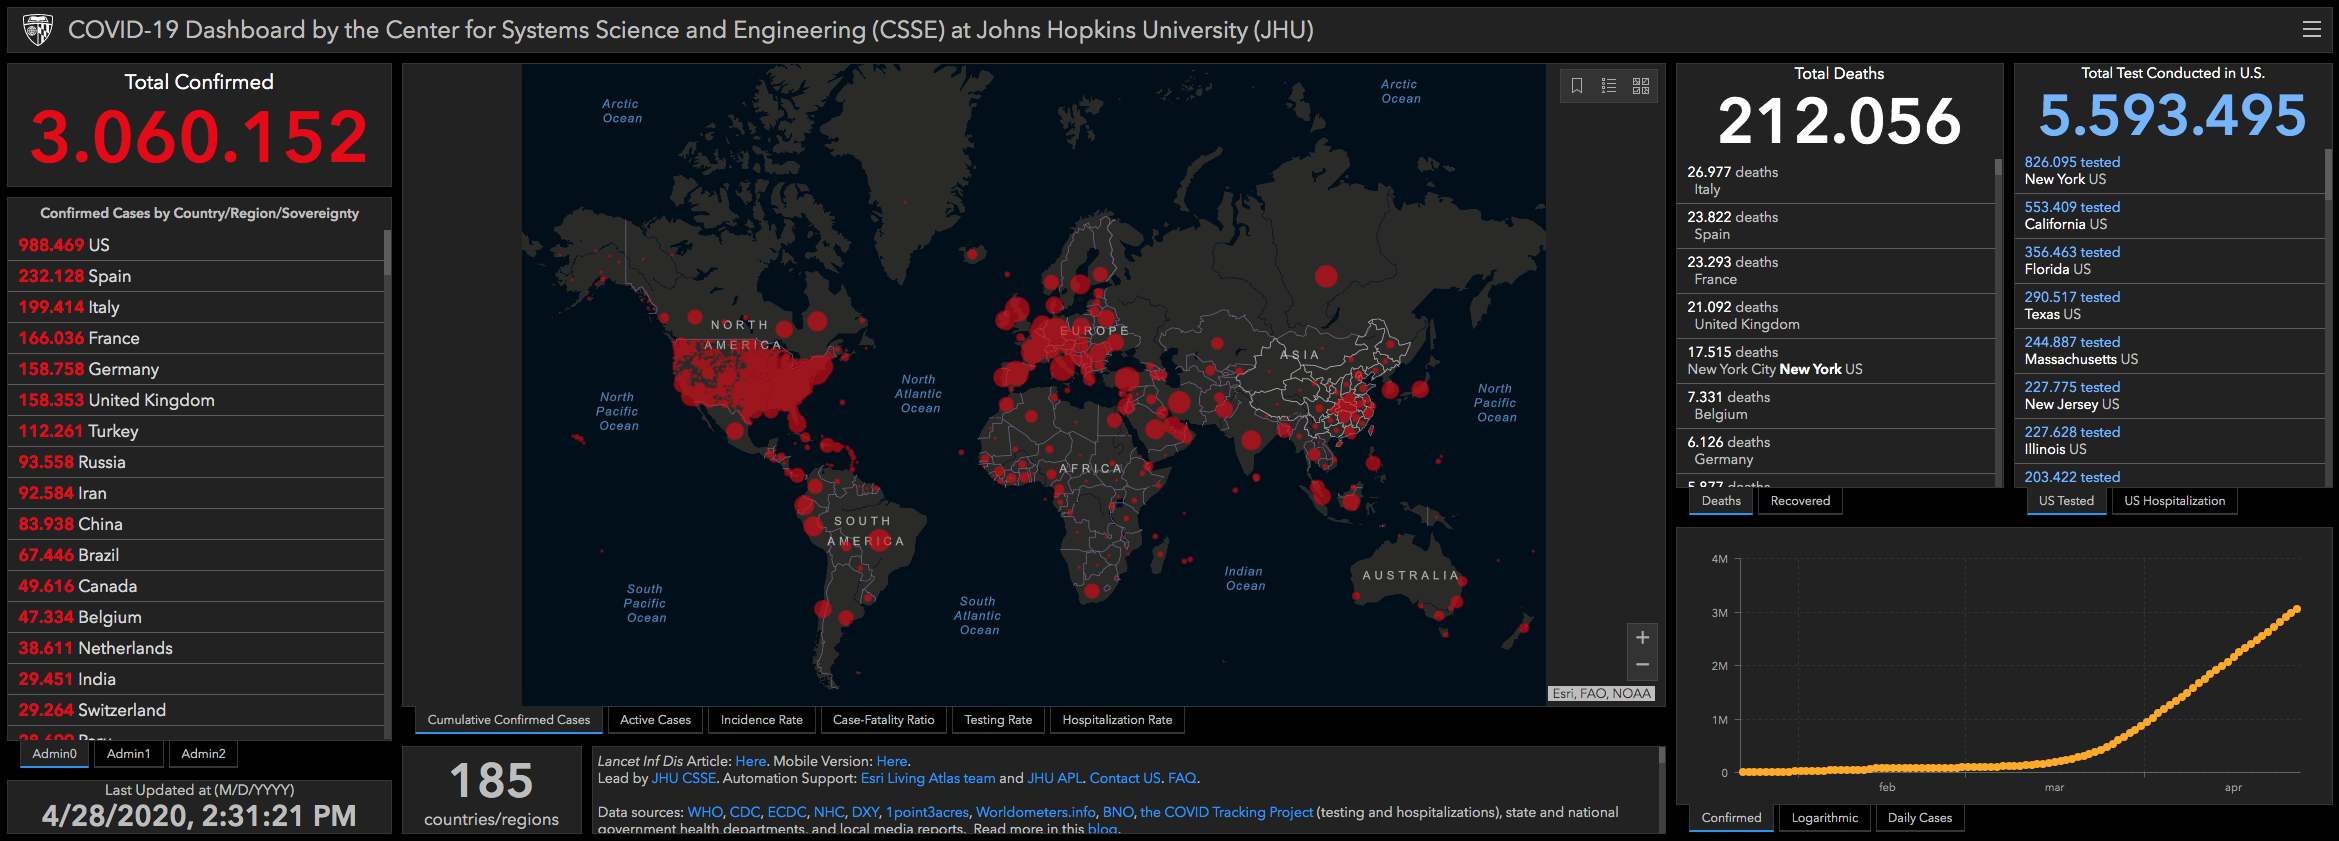
Task: Select the Admin0 tab
Action: tap(55, 754)
